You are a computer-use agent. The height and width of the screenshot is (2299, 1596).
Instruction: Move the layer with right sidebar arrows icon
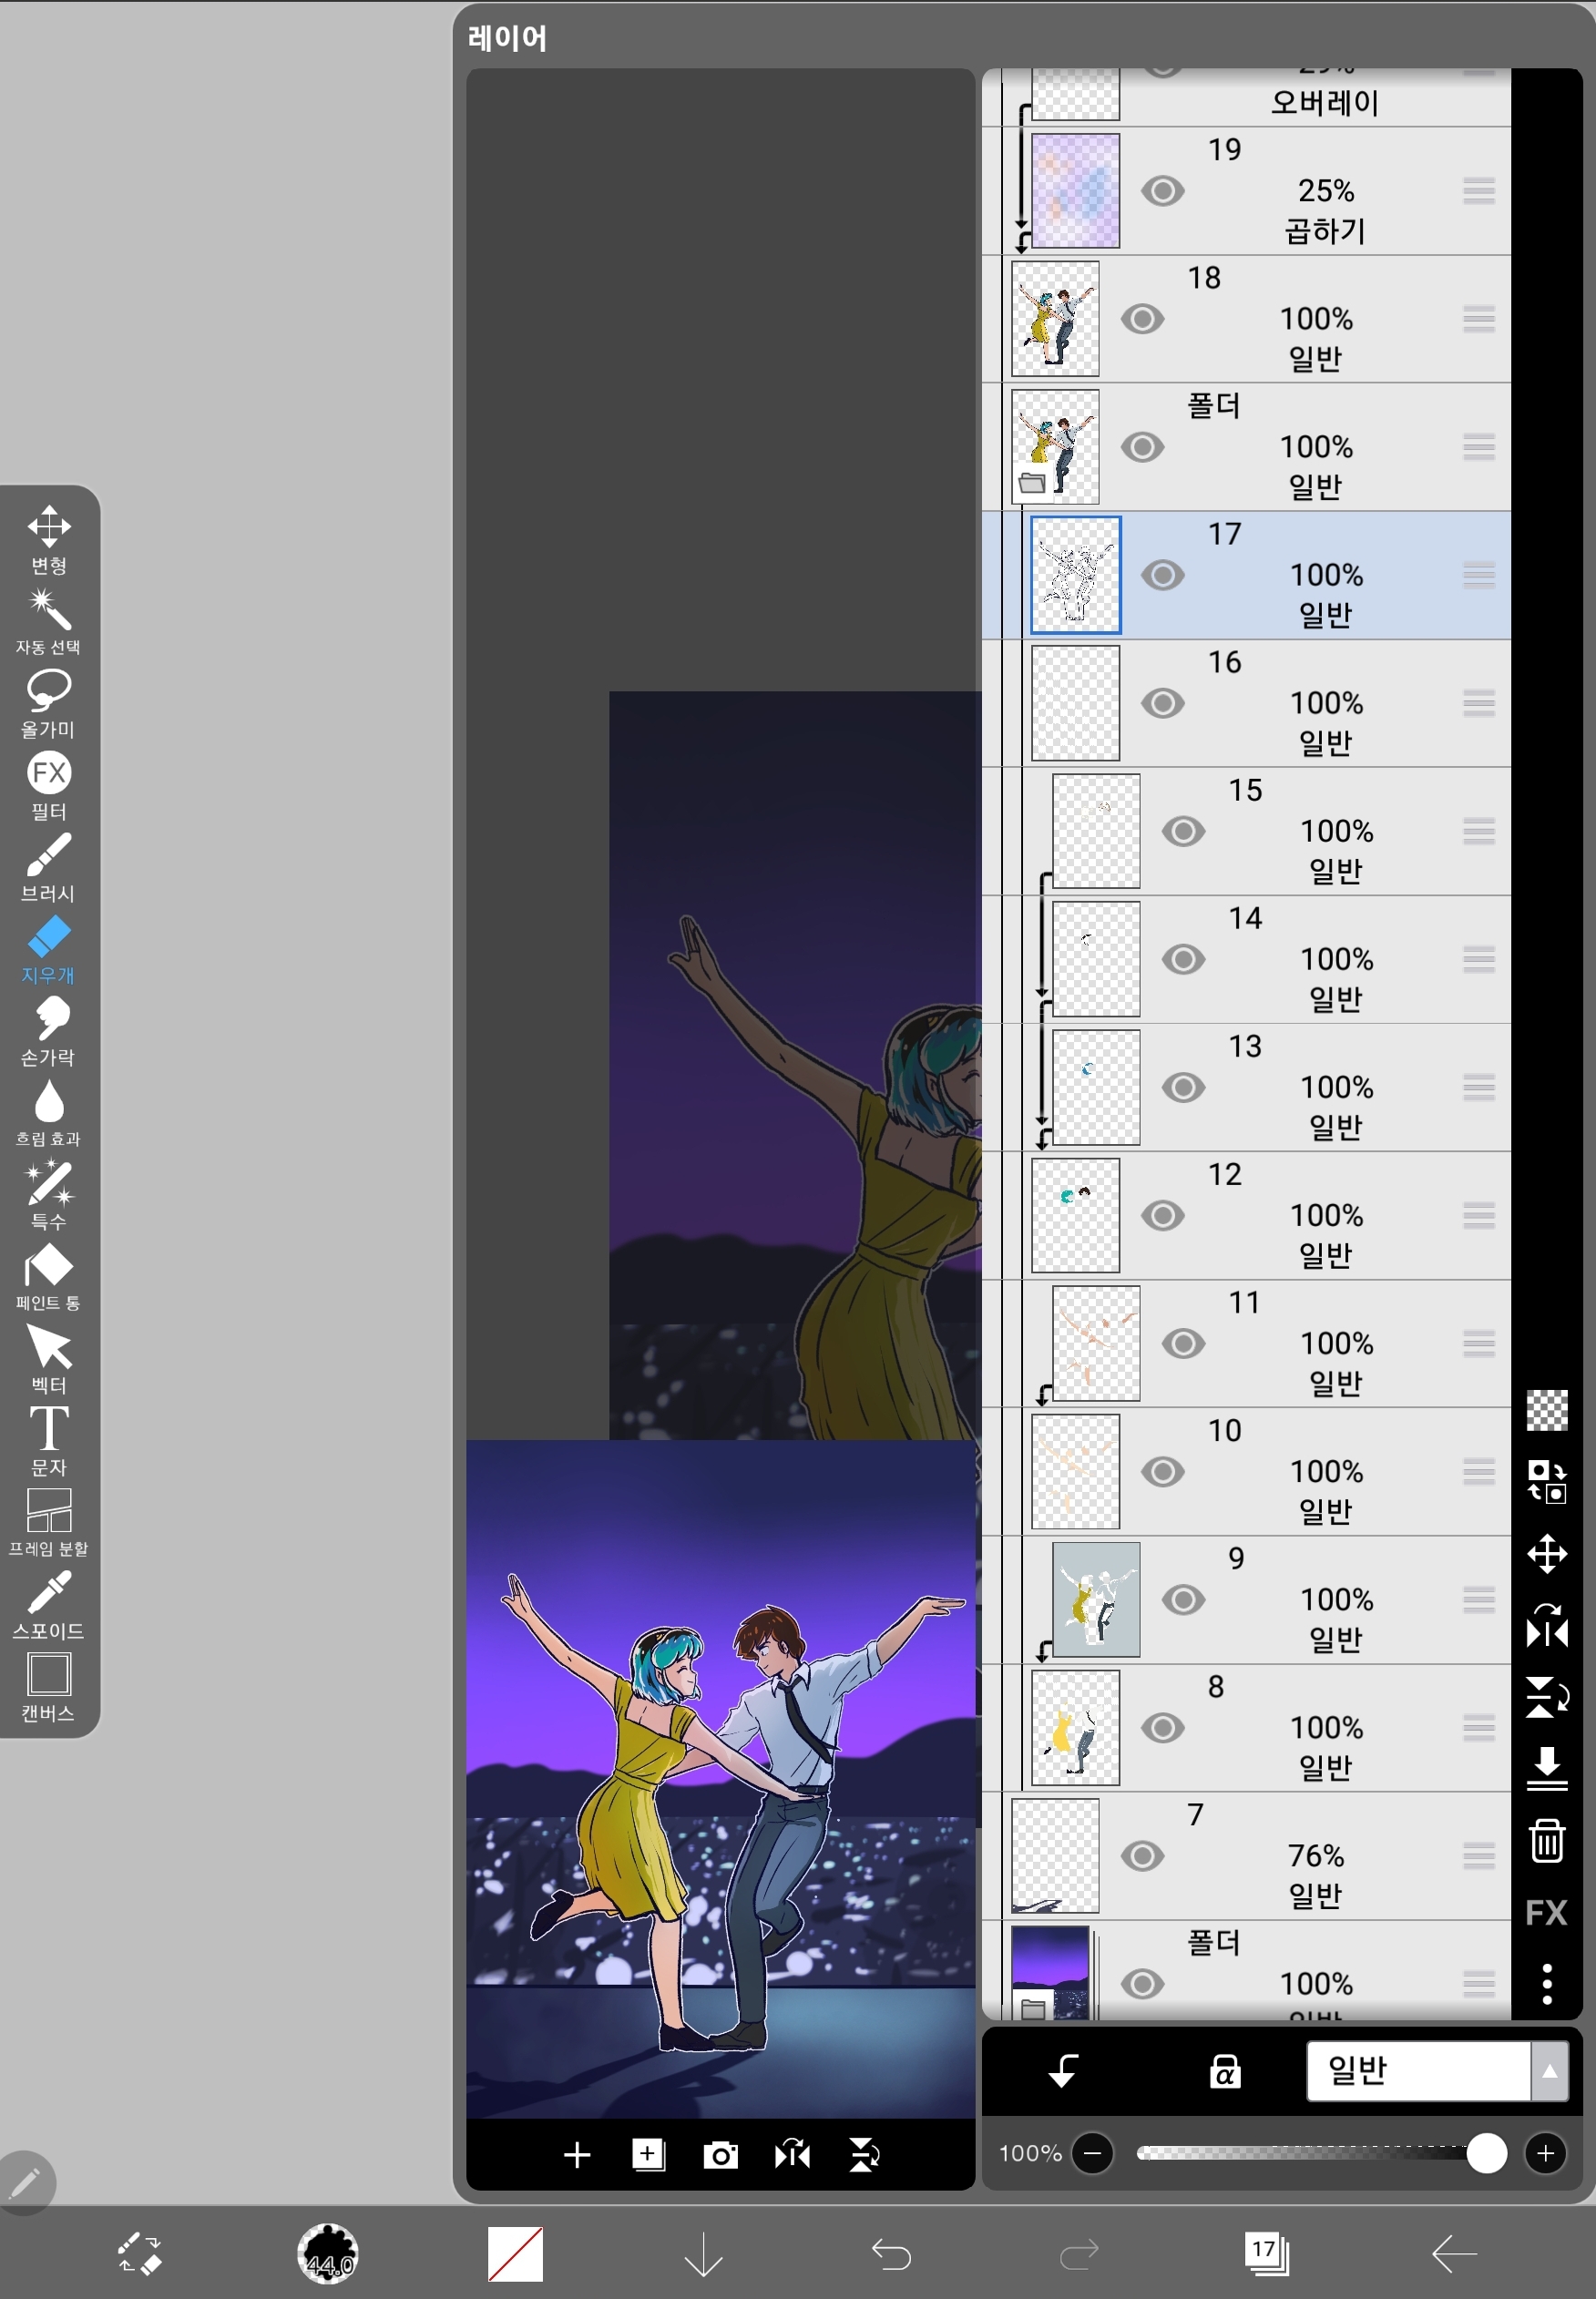coord(1547,1554)
